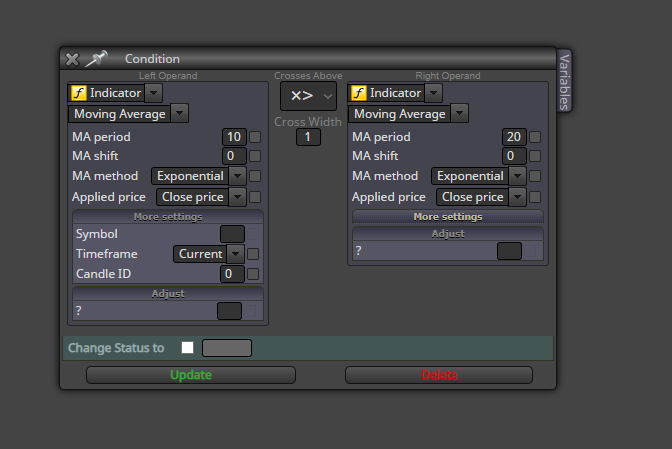The width and height of the screenshot is (672, 449).
Task: Toggle checkbox beside left MA shift
Action: click(255, 156)
